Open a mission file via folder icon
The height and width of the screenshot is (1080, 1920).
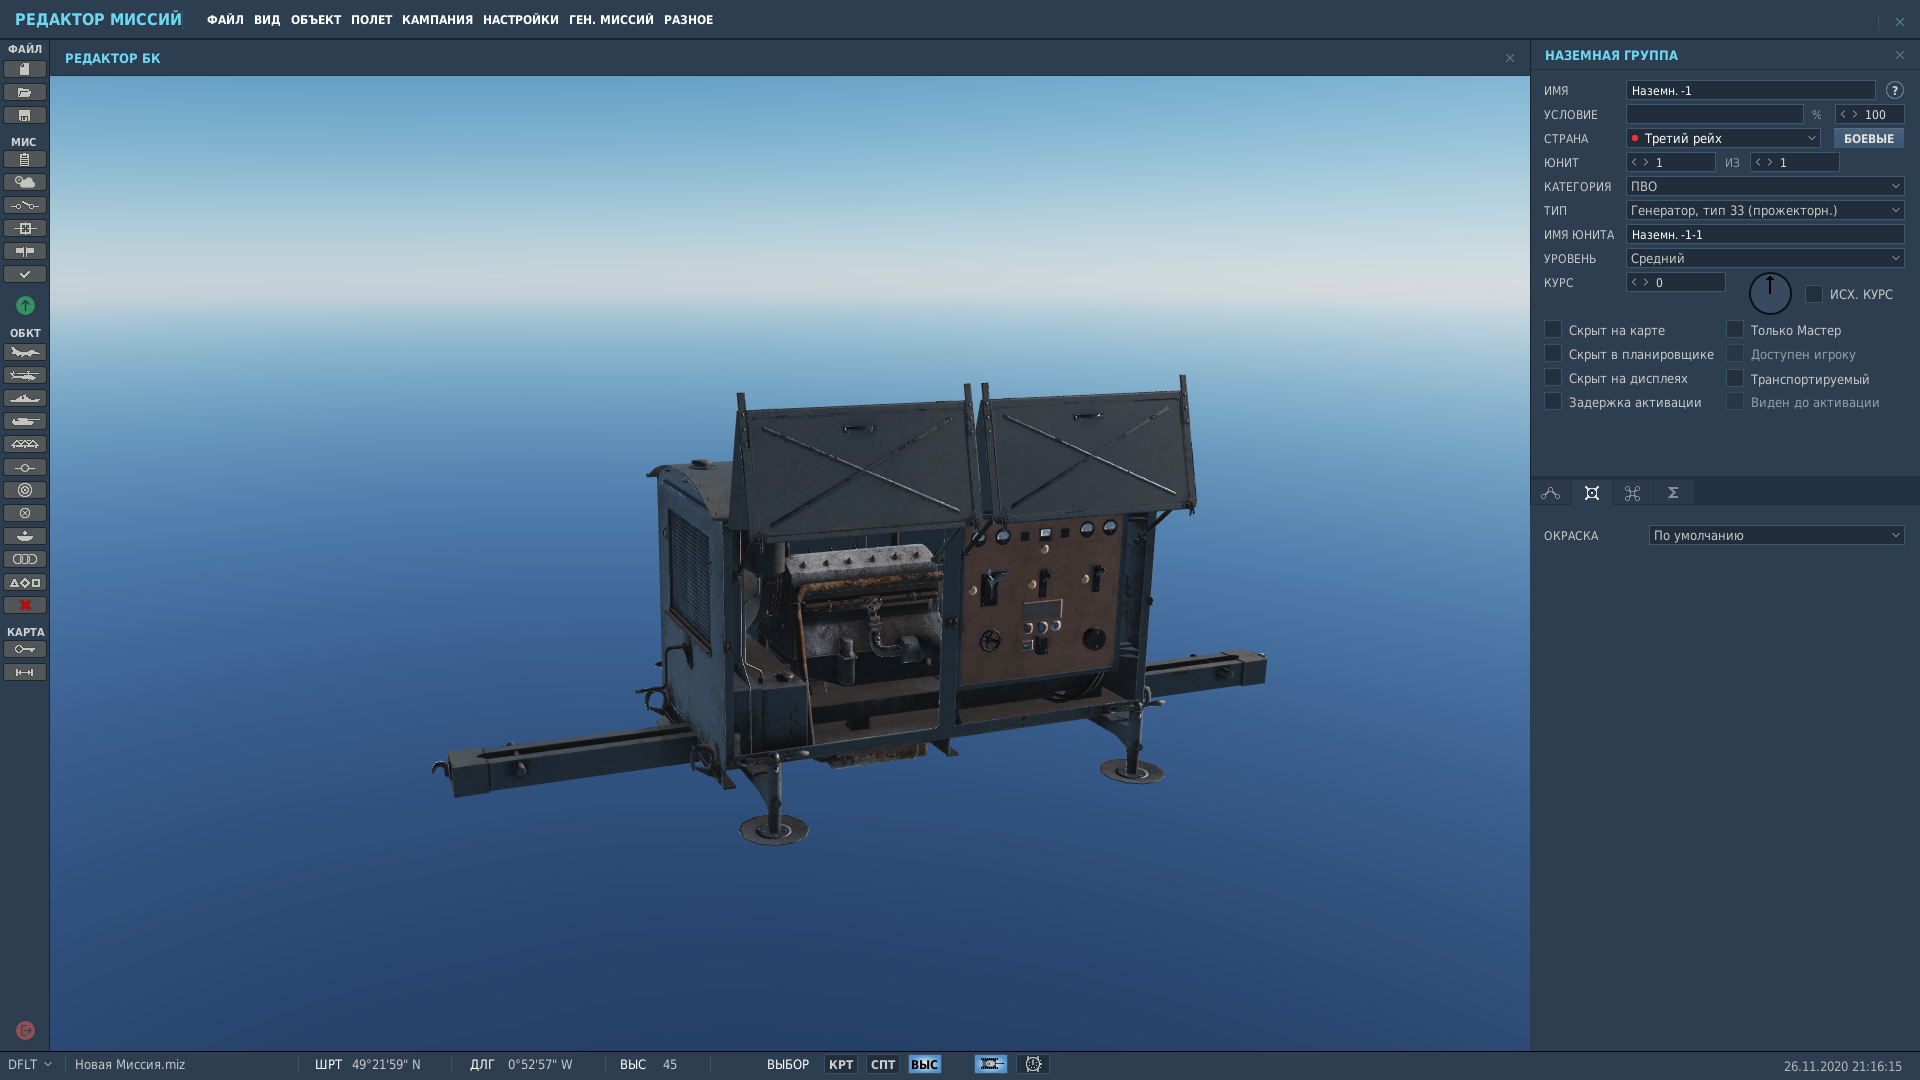pos(25,92)
